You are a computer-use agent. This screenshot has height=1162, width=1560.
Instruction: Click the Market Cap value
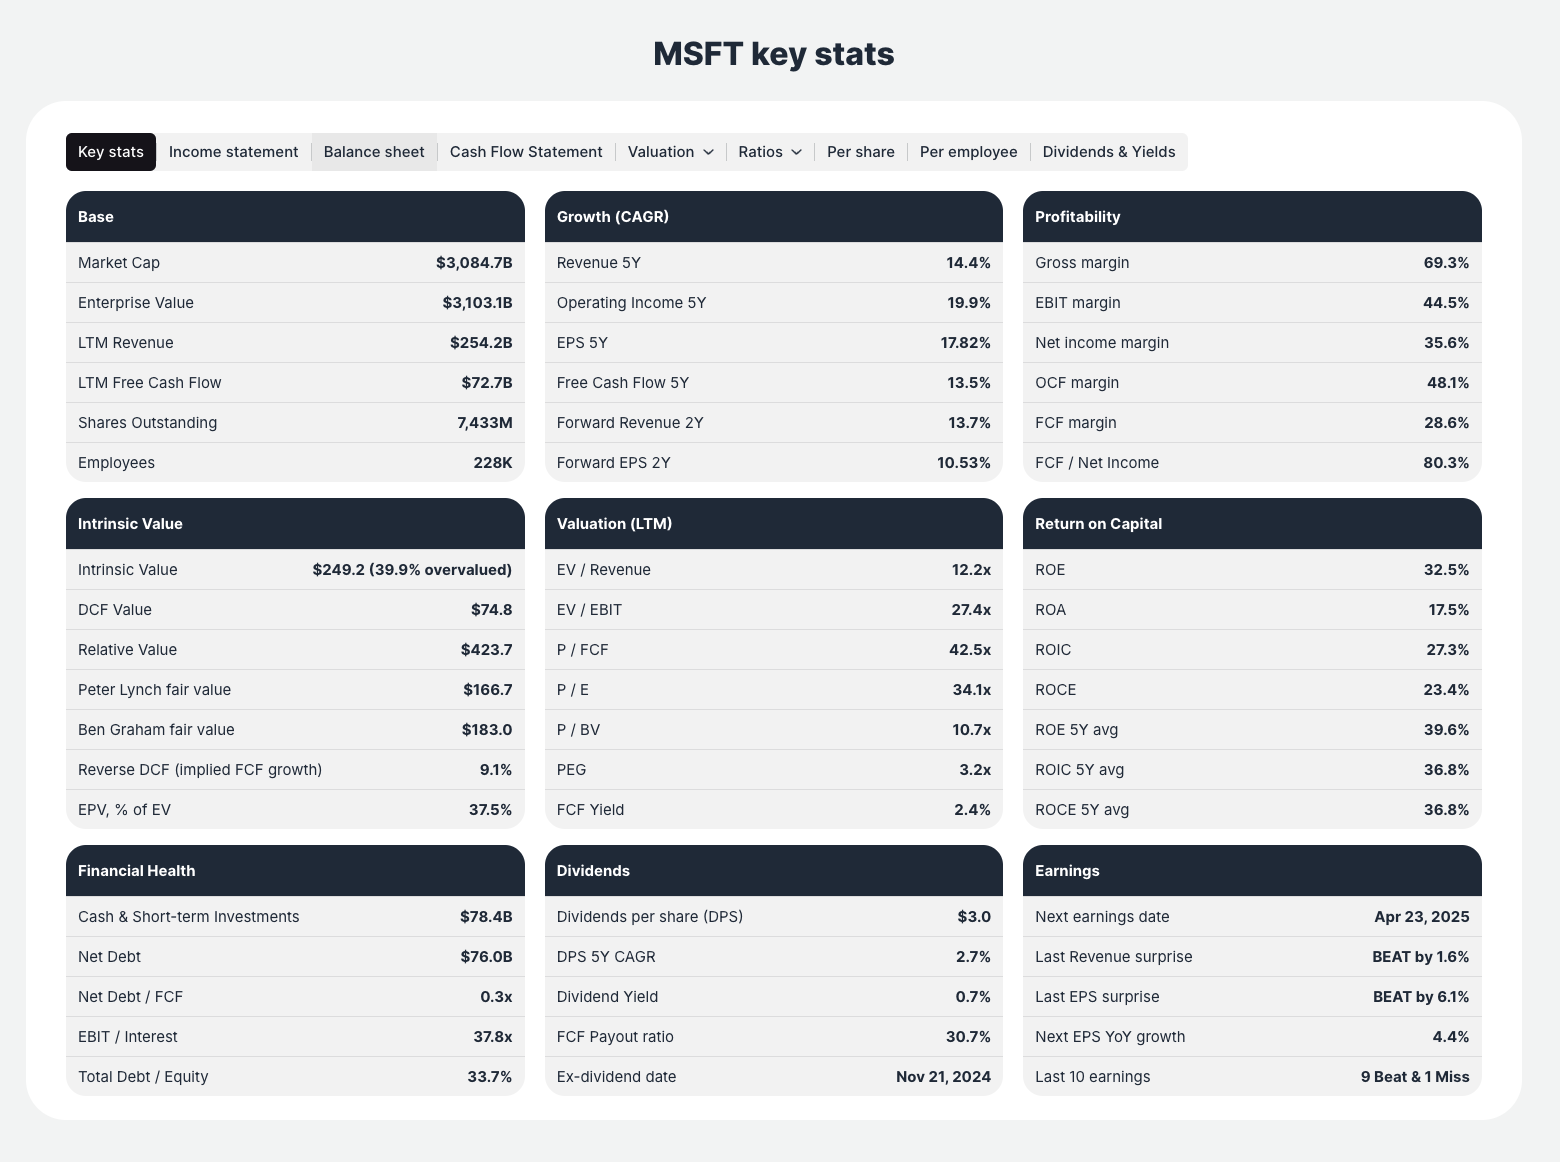click(473, 262)
